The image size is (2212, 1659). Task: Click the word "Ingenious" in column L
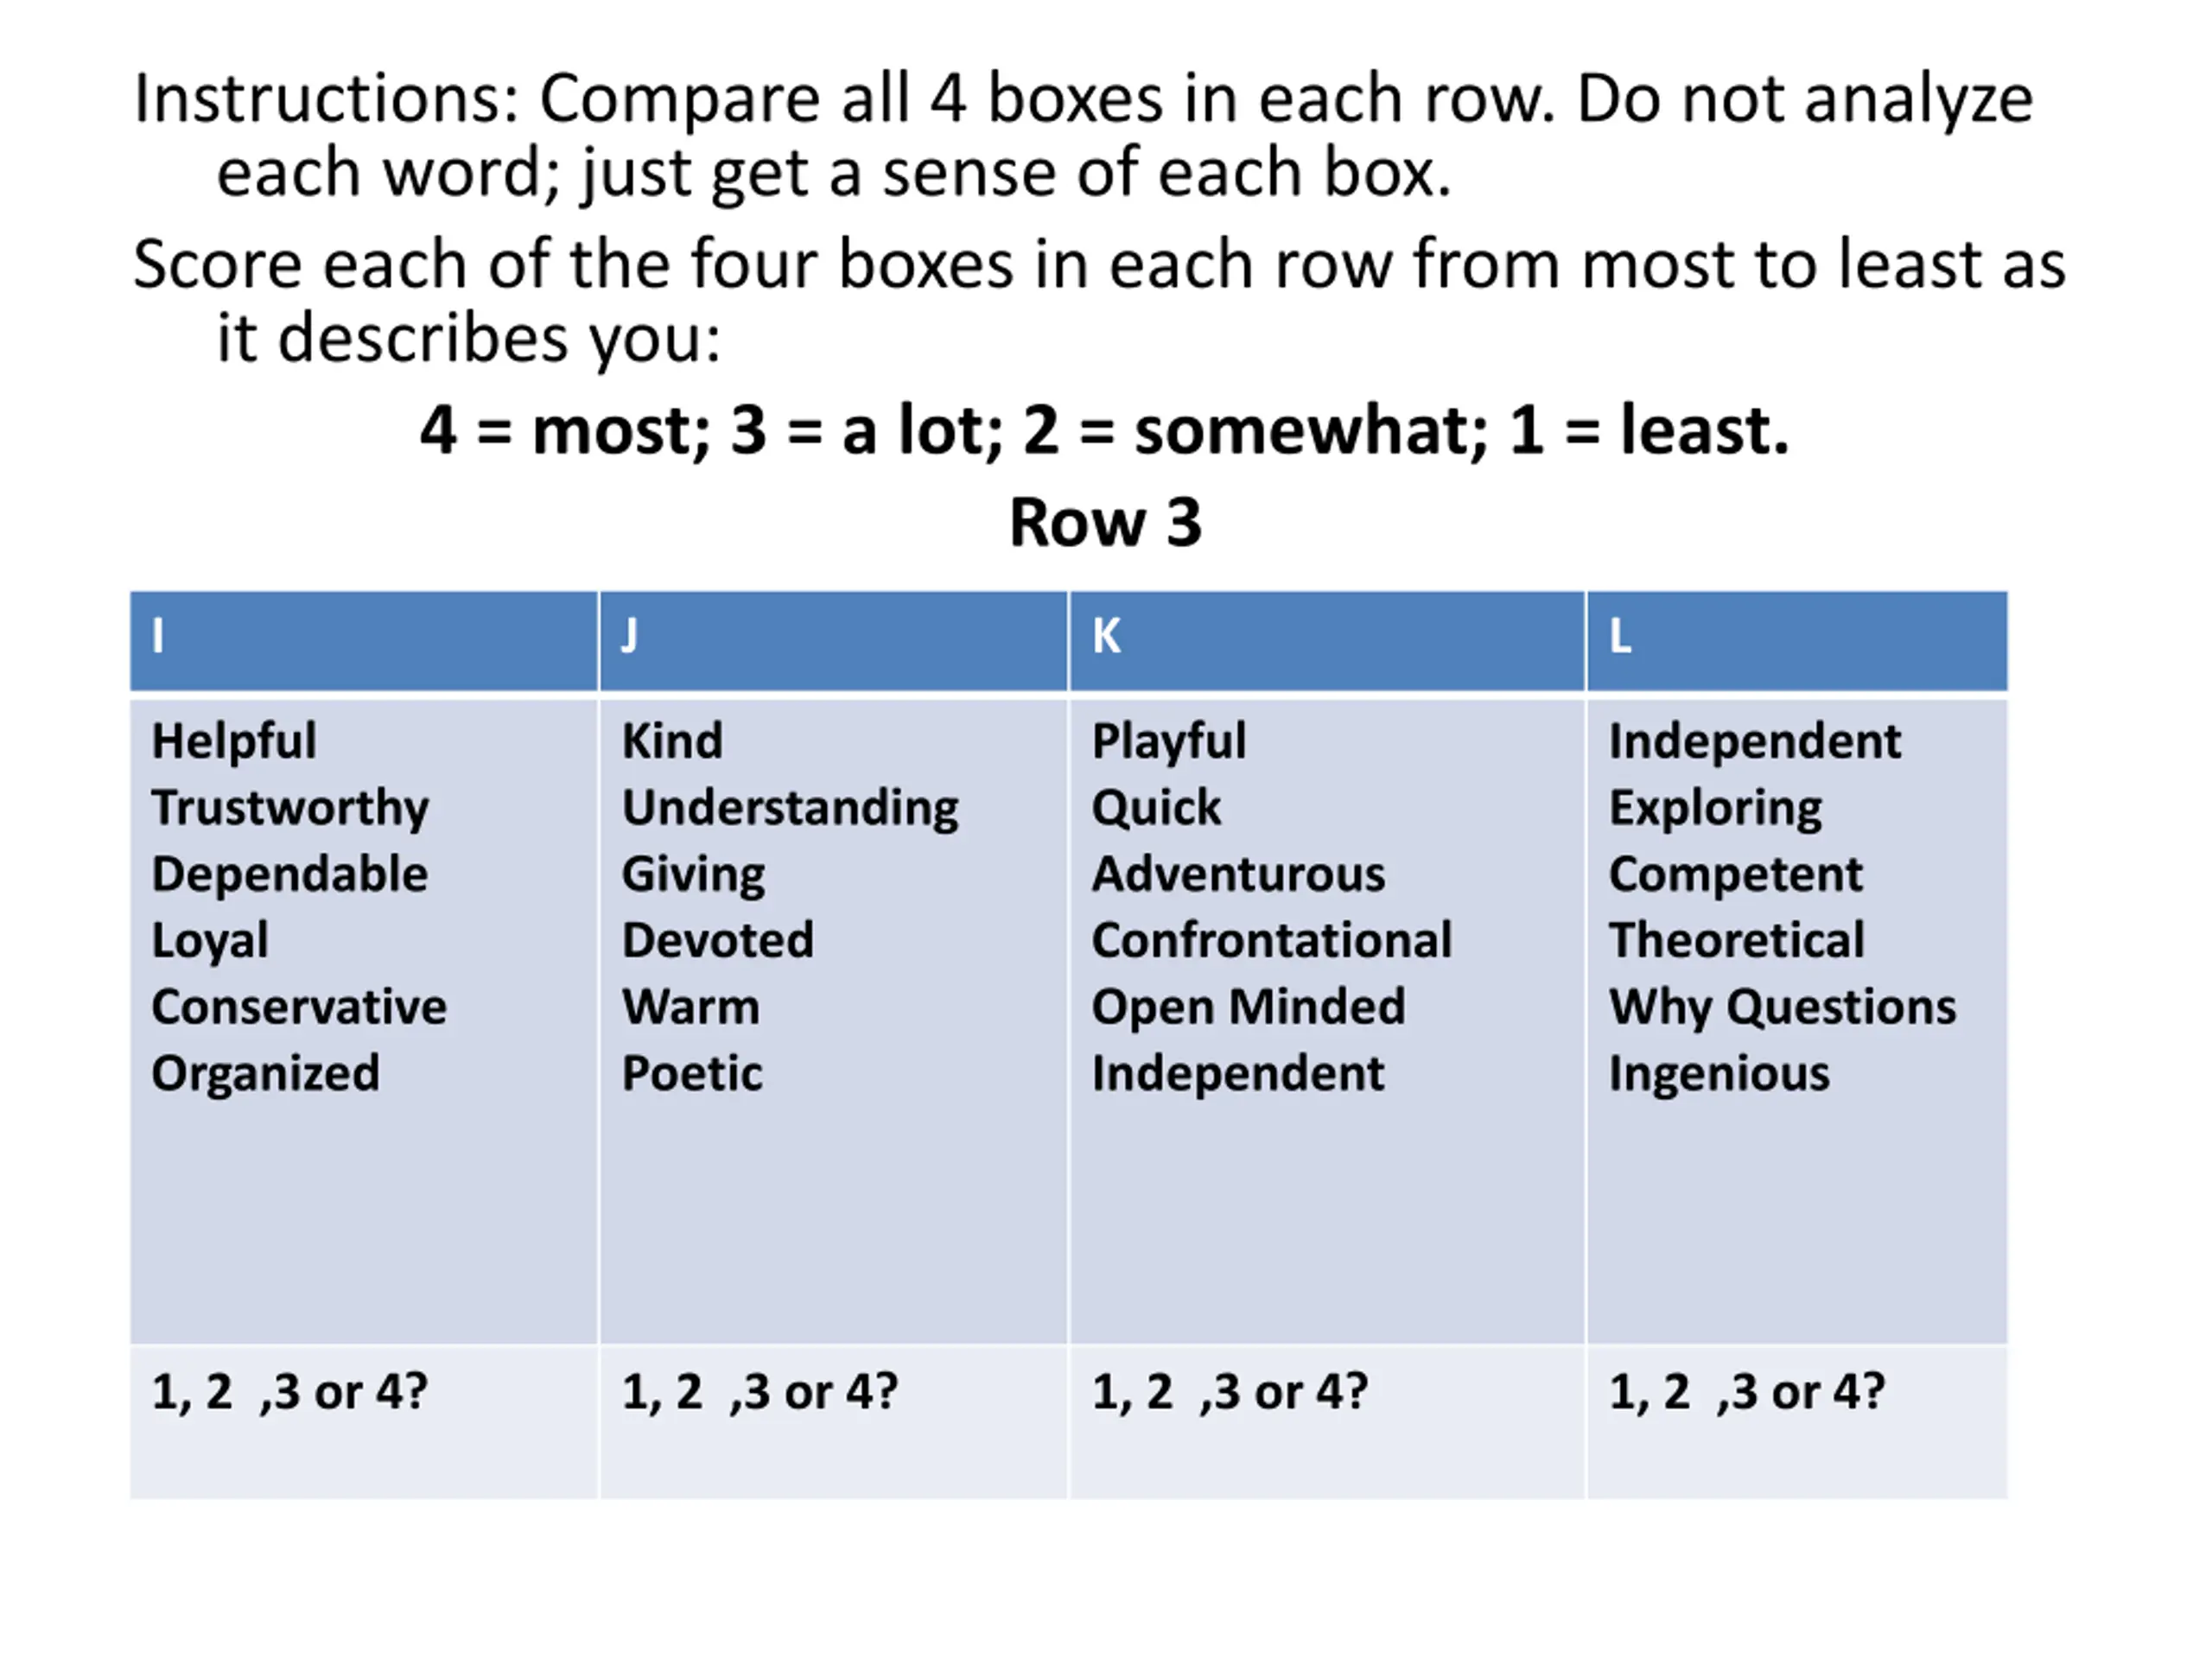[x=1719, y=1073]
